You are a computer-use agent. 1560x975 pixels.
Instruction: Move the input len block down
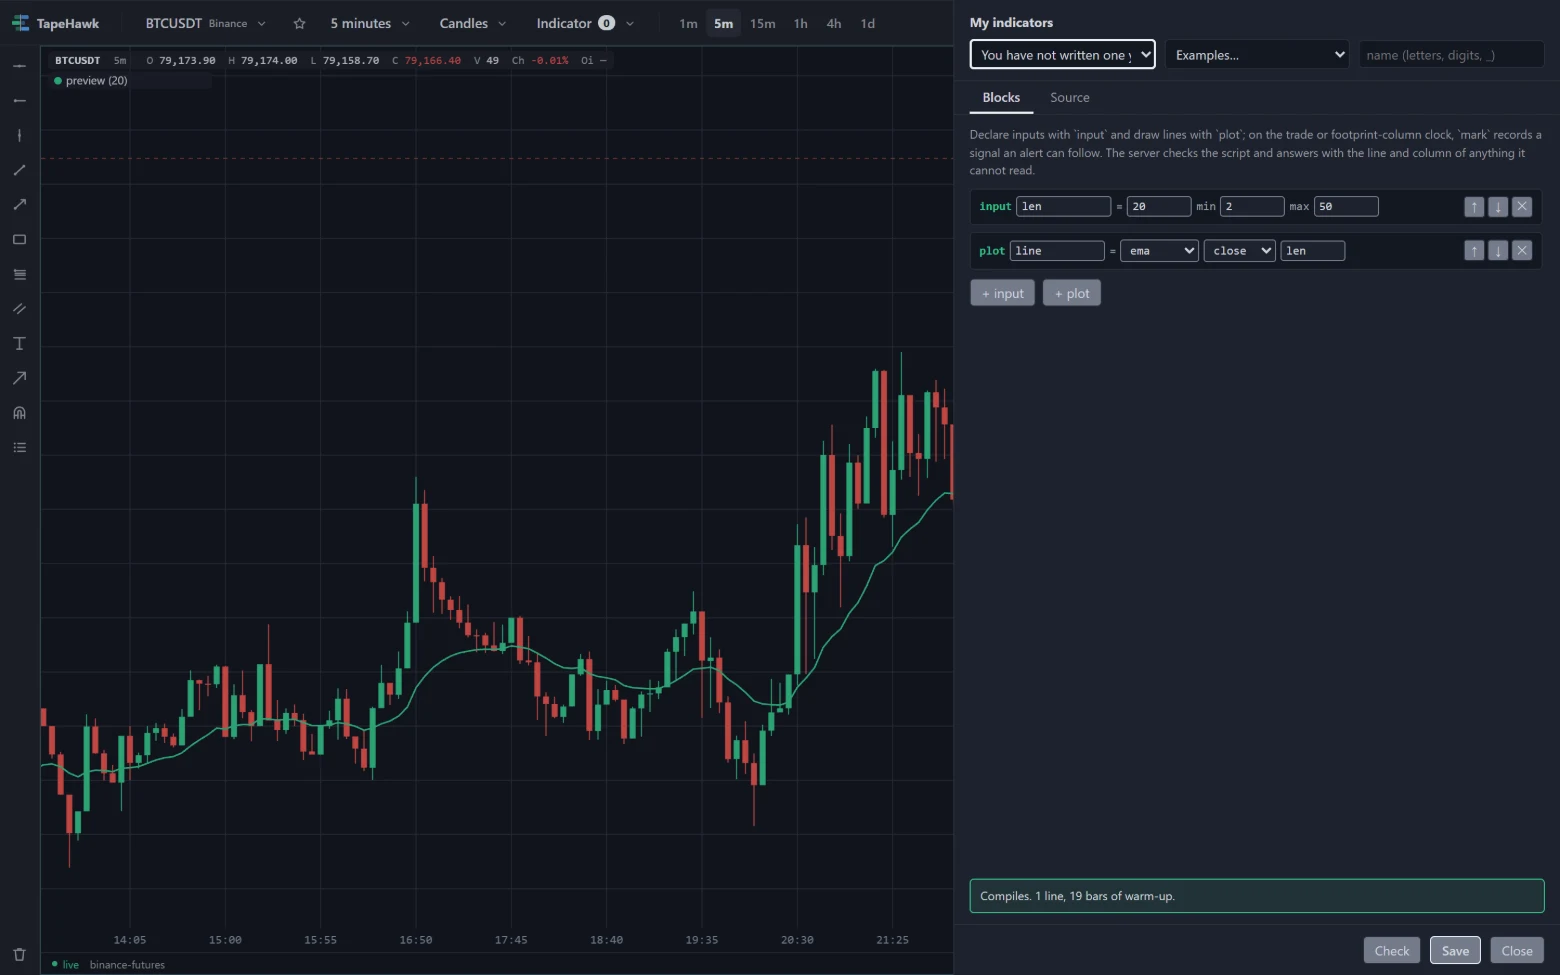click(1498, 207)
